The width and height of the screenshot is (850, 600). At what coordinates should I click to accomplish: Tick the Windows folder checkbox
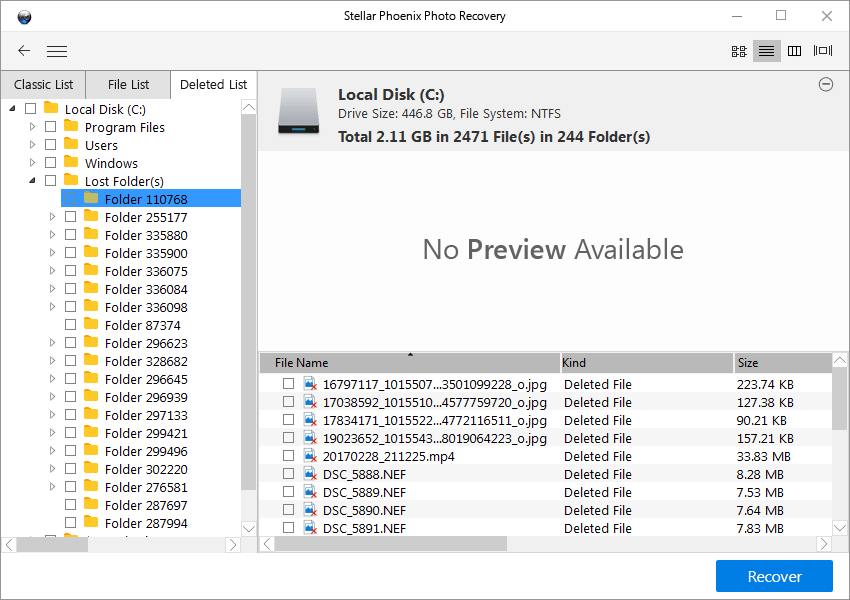pyautogui.click(x=50, y=163)
